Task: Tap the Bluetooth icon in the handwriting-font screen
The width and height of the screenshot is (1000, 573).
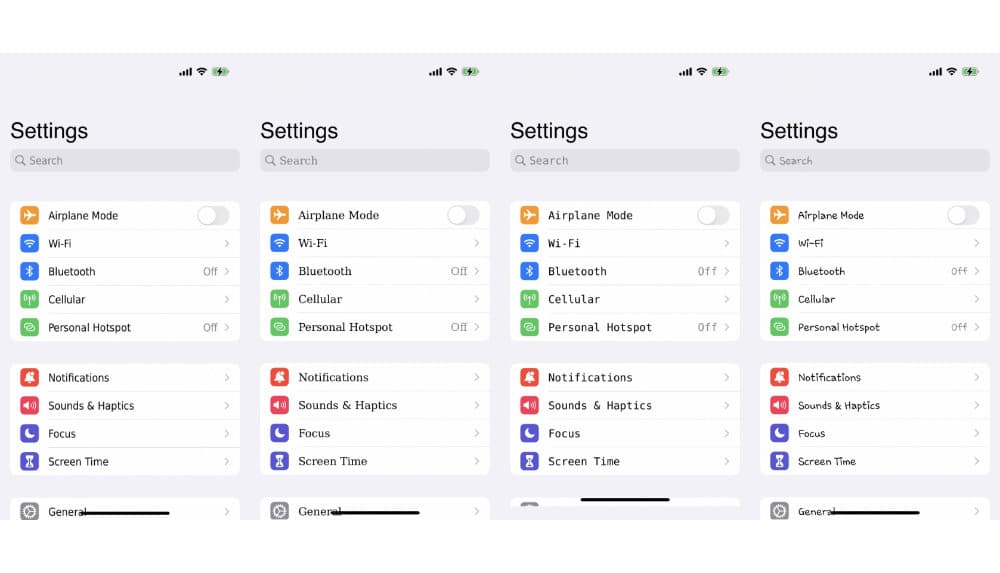Action: pyautogui.click(x=779, y=271)
